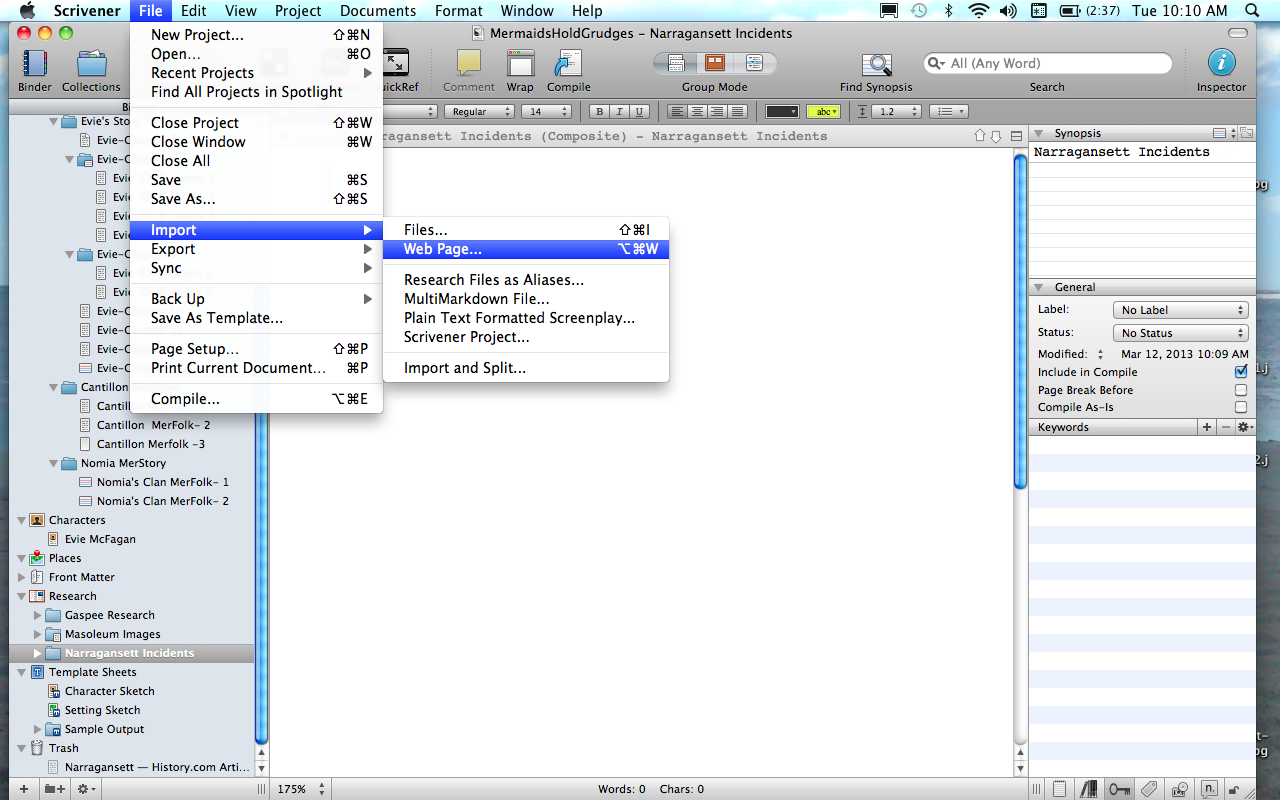Switch Group Mode to outliner view
1280x800 pixels.
755,63
